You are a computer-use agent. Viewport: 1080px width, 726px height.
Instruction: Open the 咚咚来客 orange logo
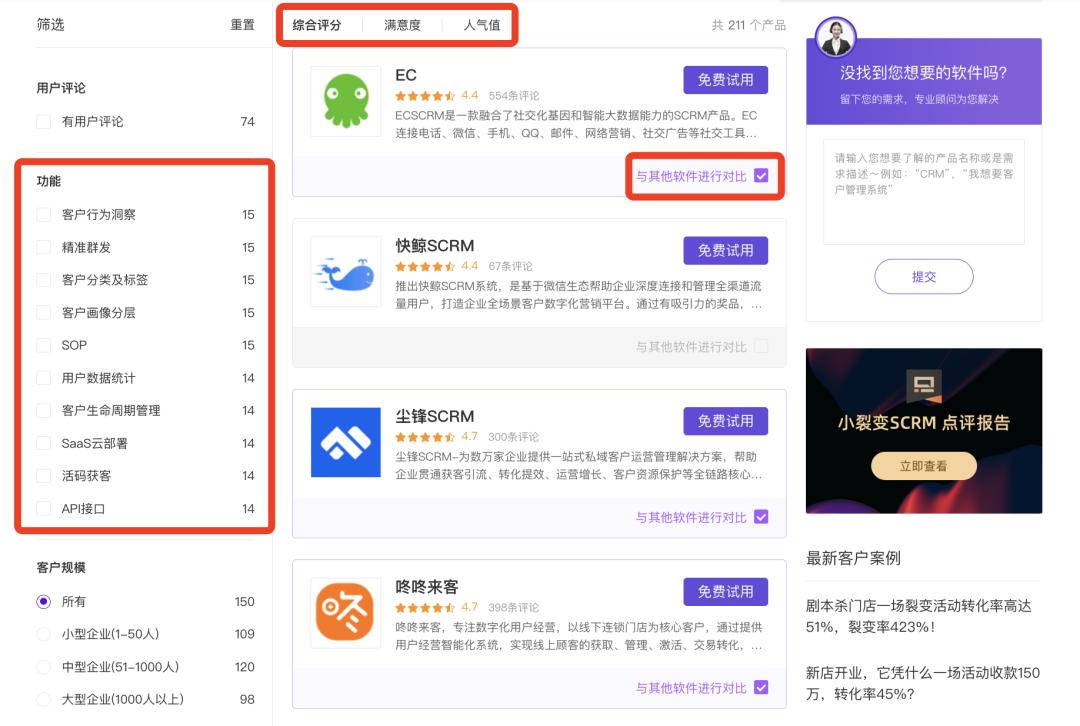tap(346, 613)
